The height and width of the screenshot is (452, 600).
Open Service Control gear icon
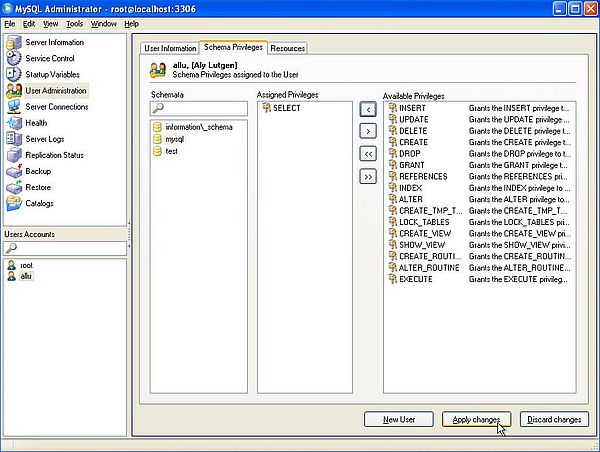click(14, 59)
